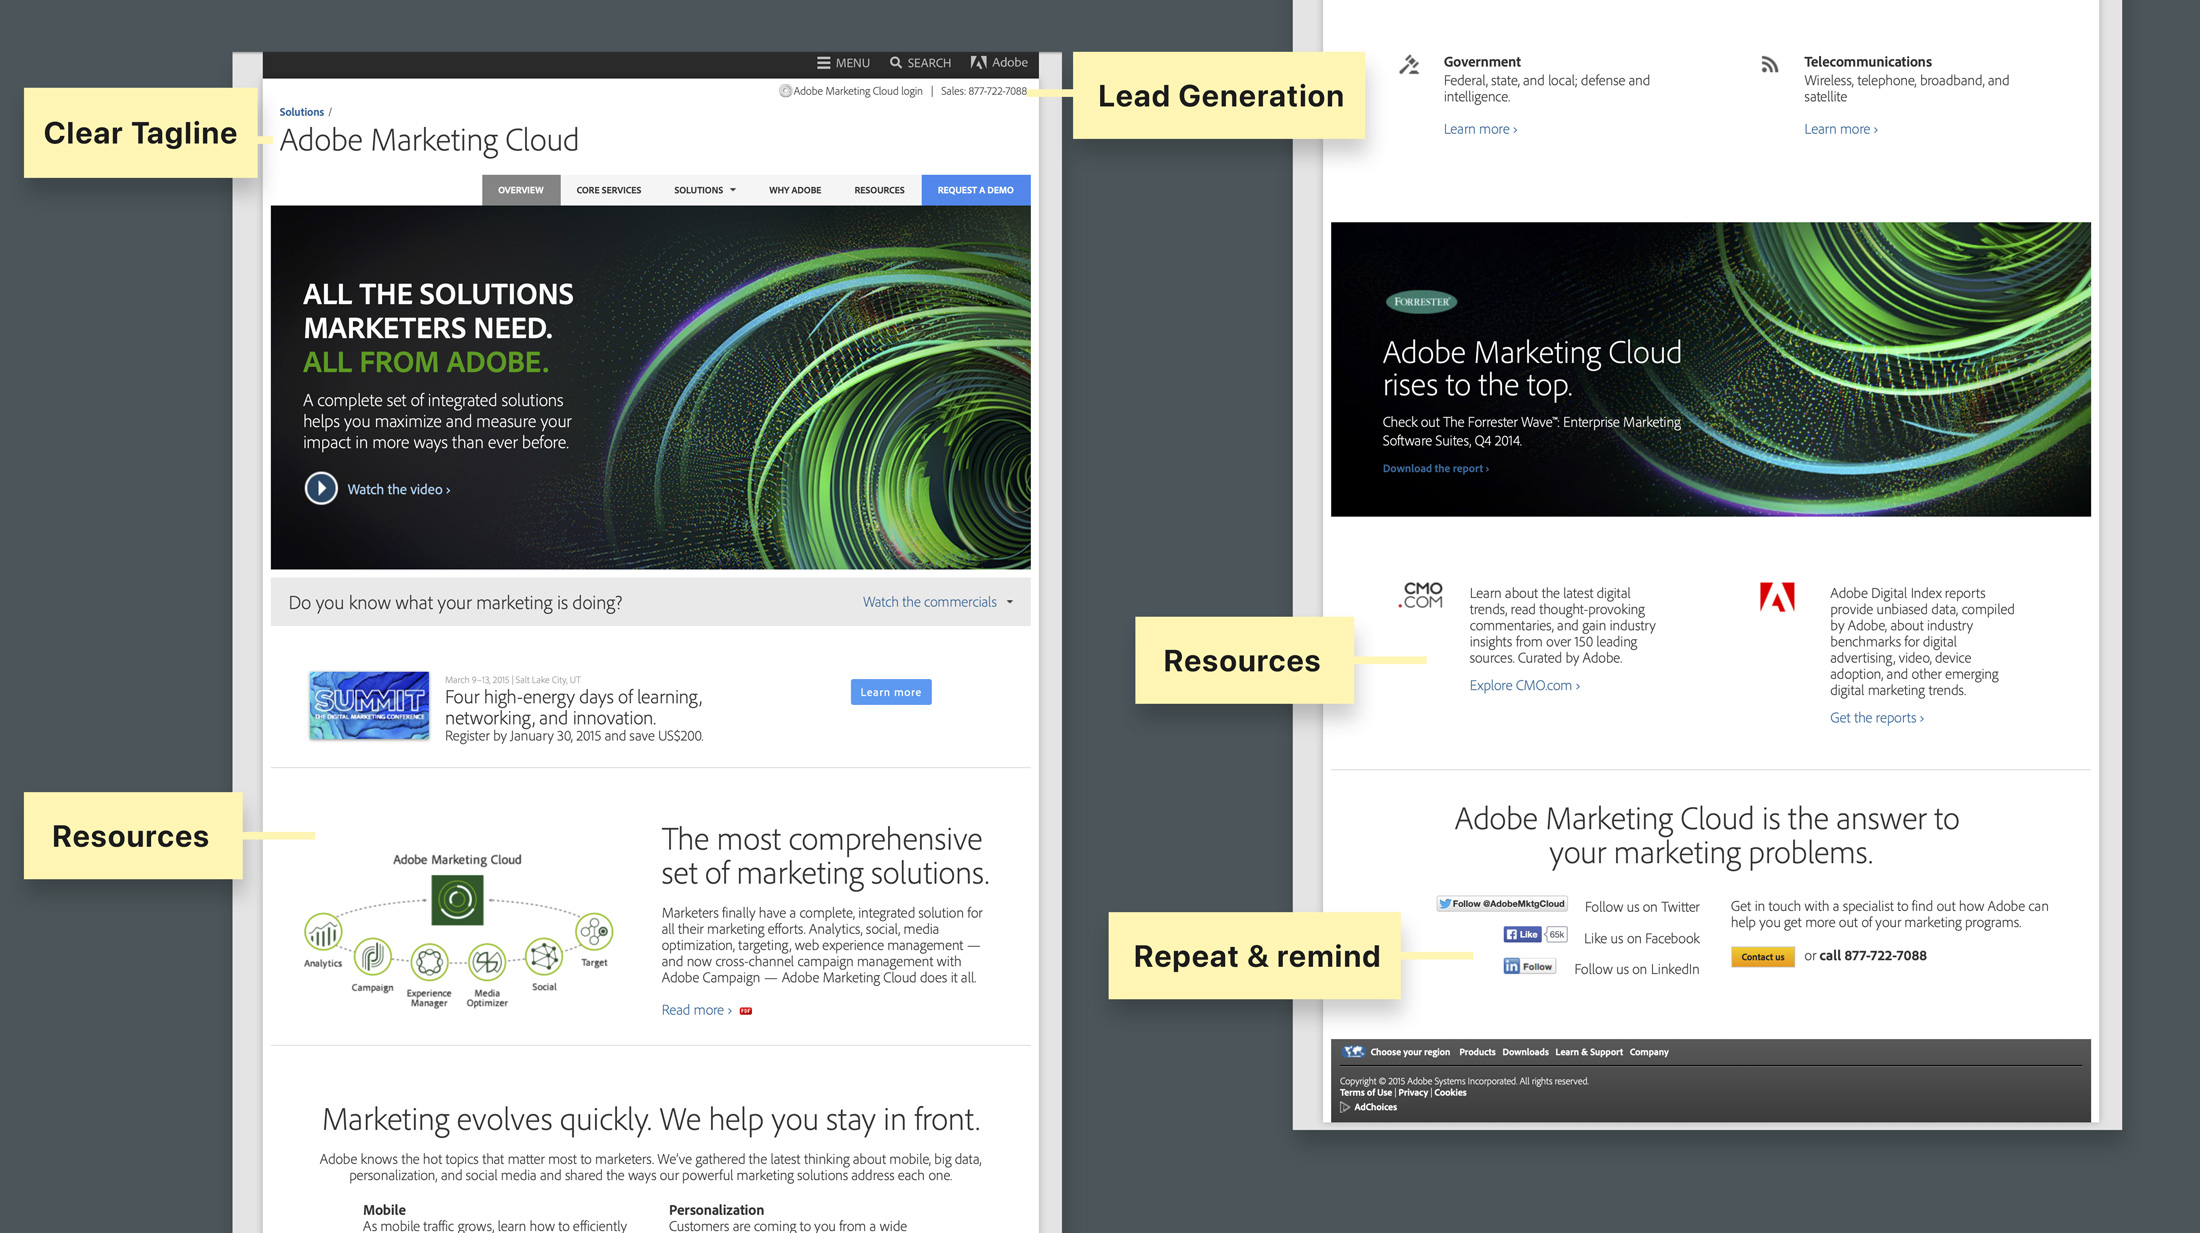Click Follow @AdobeMktgCloud Twitter button
The height and width of the screenshot is (1233, 2200).
[1502, 904]
